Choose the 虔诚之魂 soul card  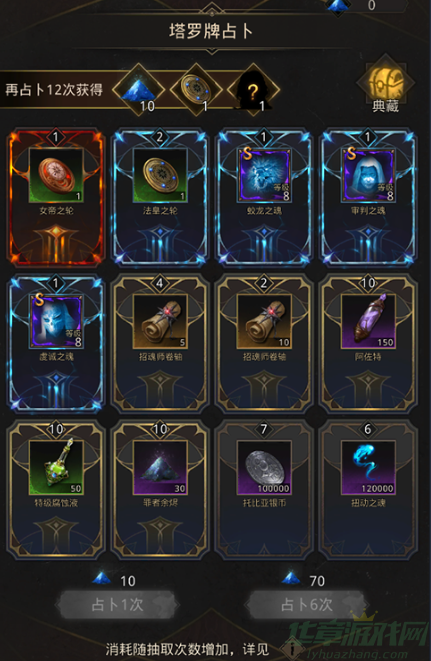[56, 344]
